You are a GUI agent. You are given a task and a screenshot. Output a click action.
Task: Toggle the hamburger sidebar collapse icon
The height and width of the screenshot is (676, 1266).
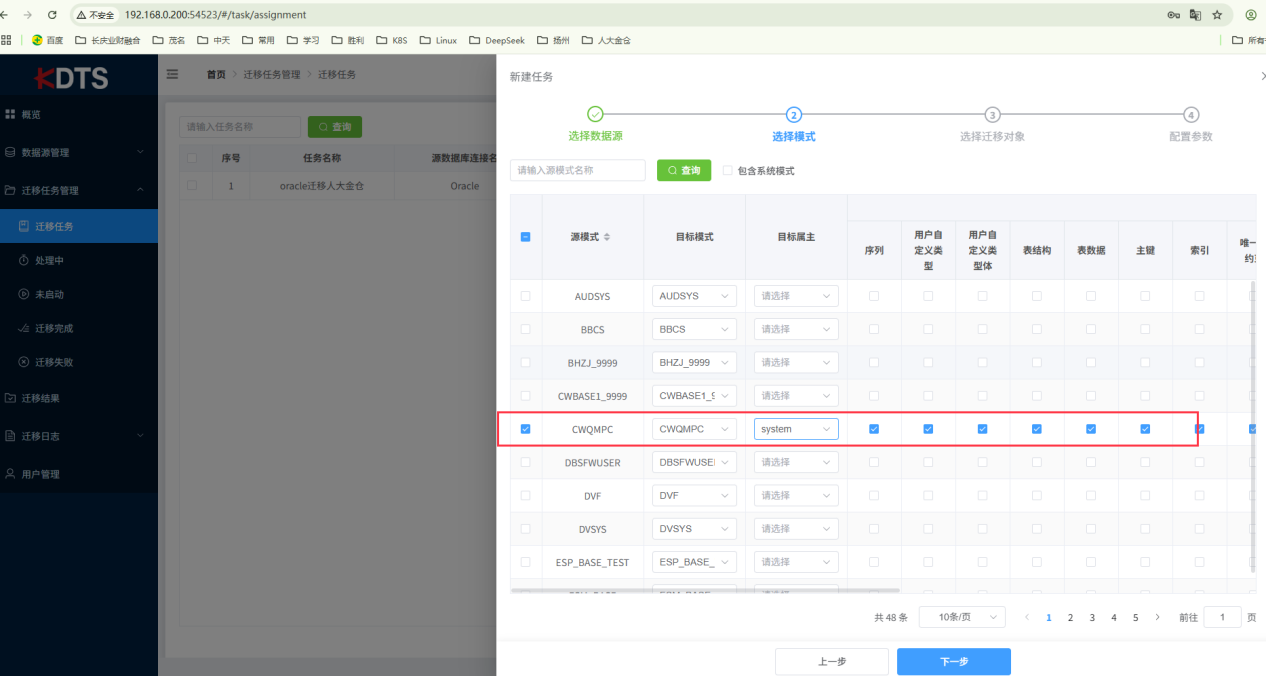172,74
